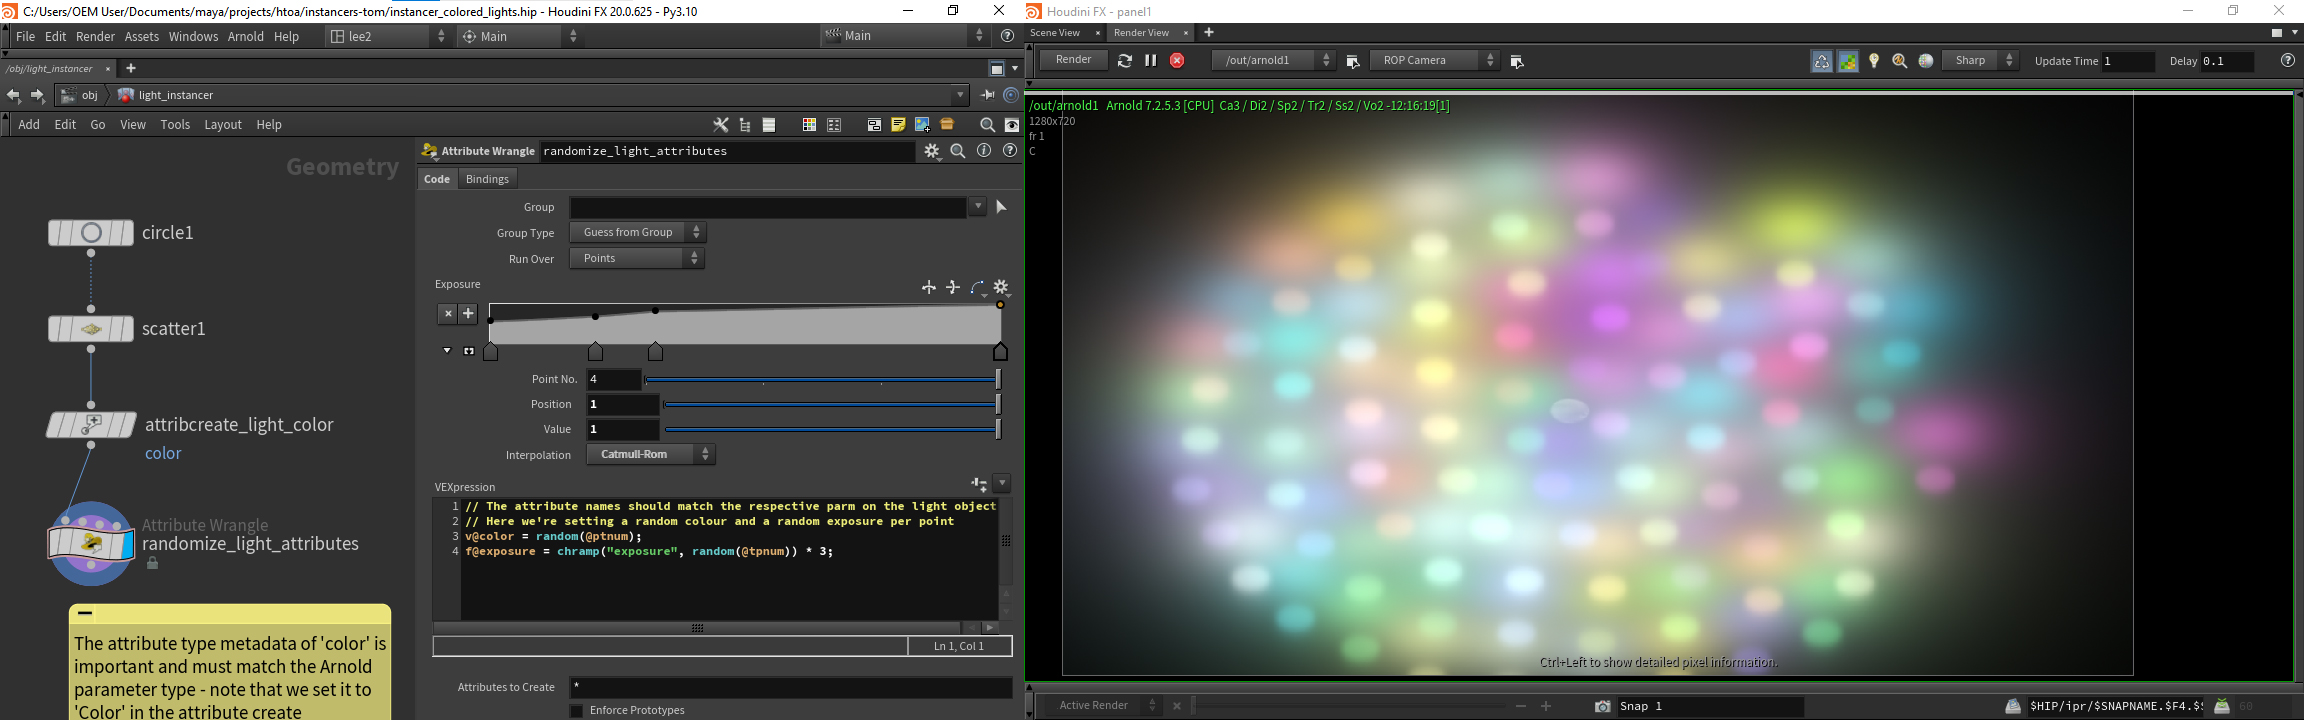Open the network editor search magnifier

(987, 125)
